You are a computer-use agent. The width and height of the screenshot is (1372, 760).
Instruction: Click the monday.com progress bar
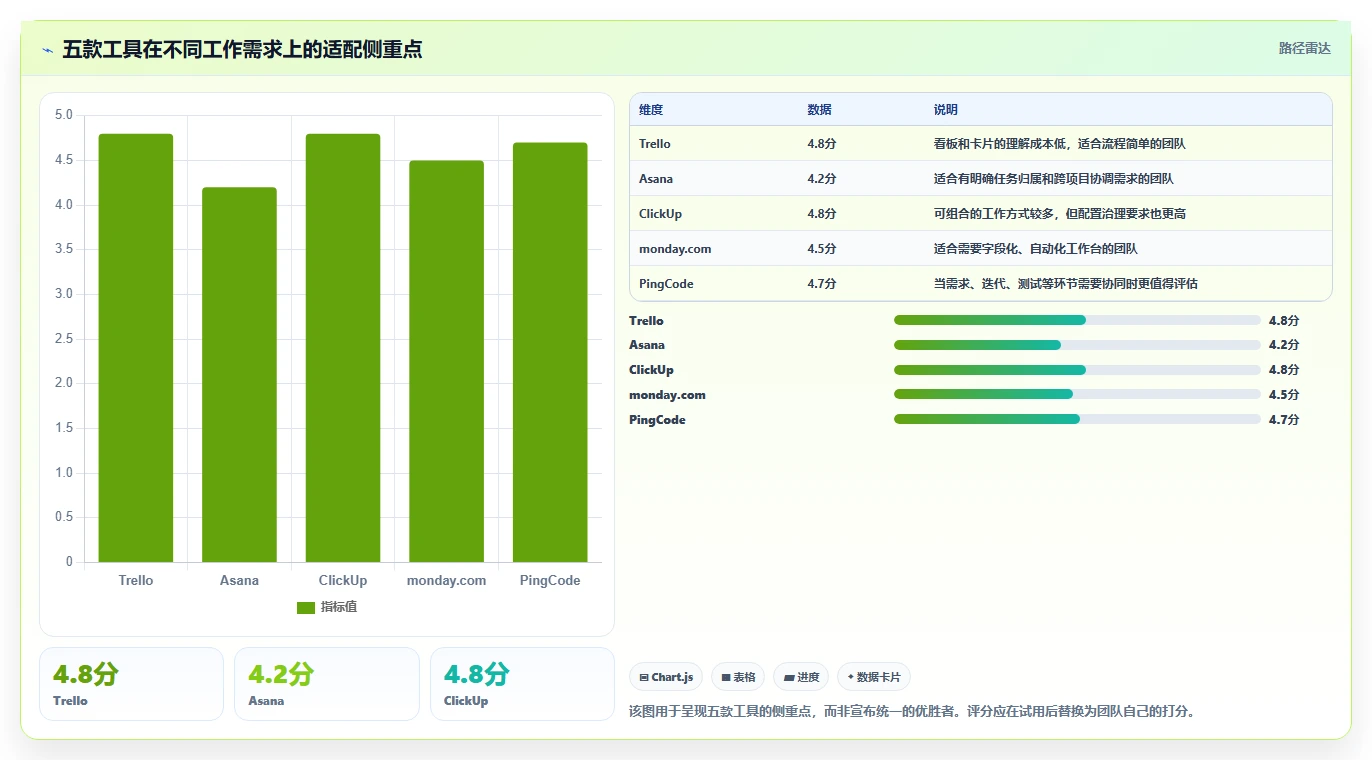pyautogui.click(x=1077, y=394)
